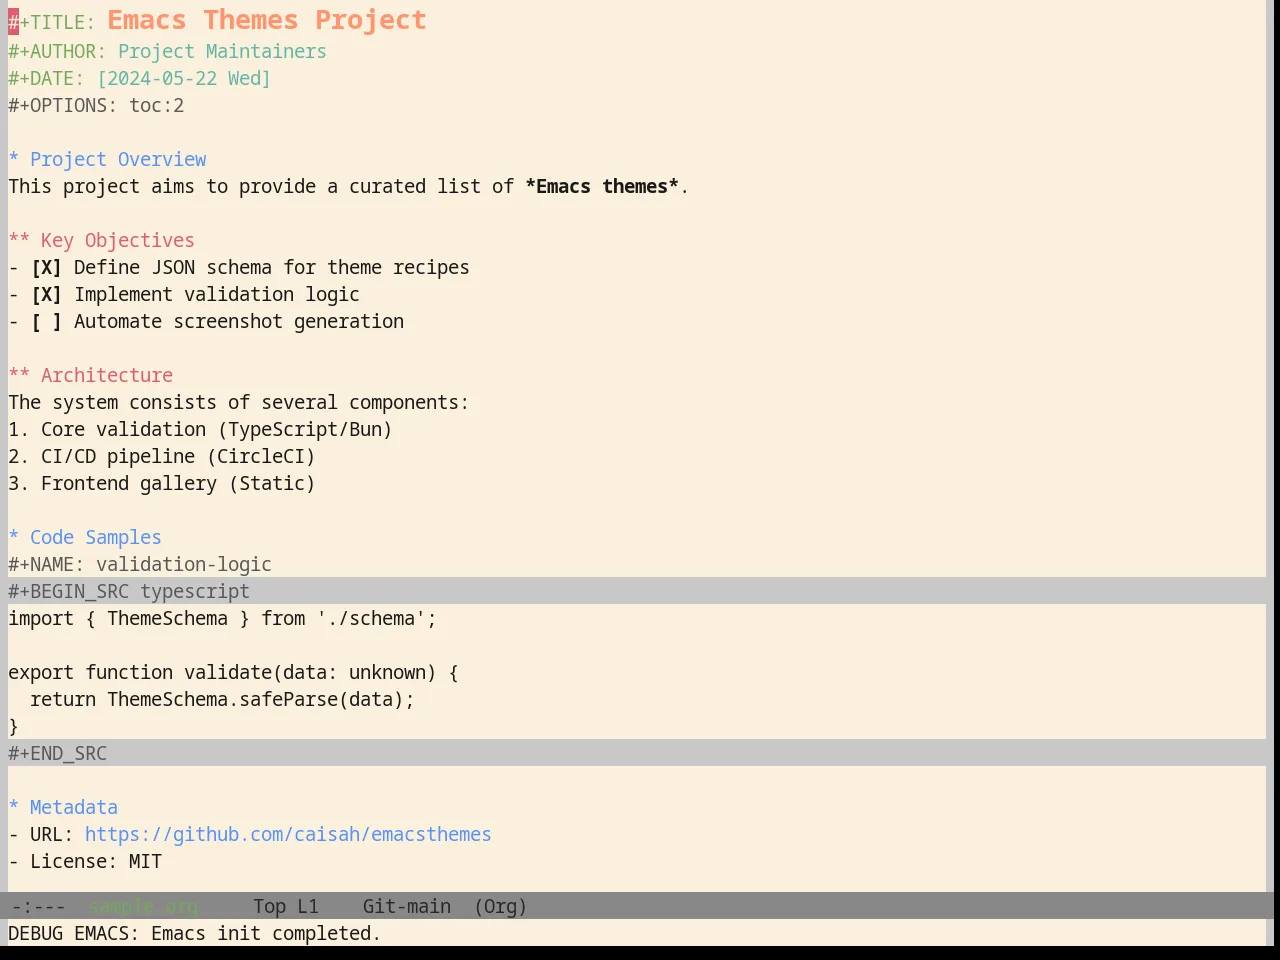
Task: Click Project Maintainers author value
Action: point(222,52)
